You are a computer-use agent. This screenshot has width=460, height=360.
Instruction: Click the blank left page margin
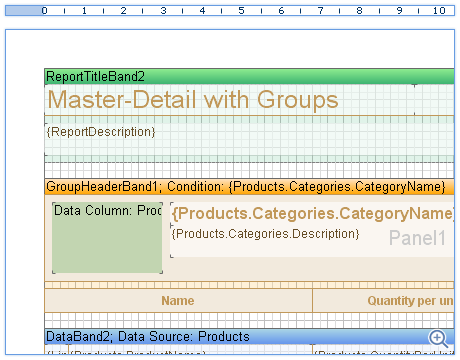coord(25,192)
